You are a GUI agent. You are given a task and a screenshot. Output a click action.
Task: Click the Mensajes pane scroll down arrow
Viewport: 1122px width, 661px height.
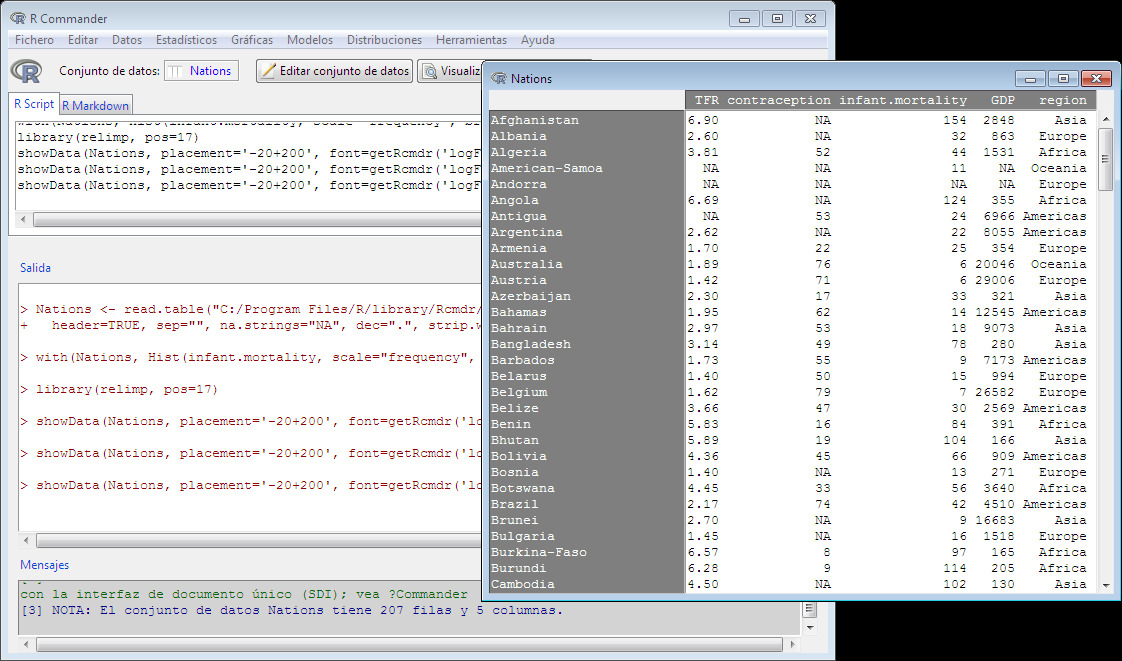tap(810, 627)
